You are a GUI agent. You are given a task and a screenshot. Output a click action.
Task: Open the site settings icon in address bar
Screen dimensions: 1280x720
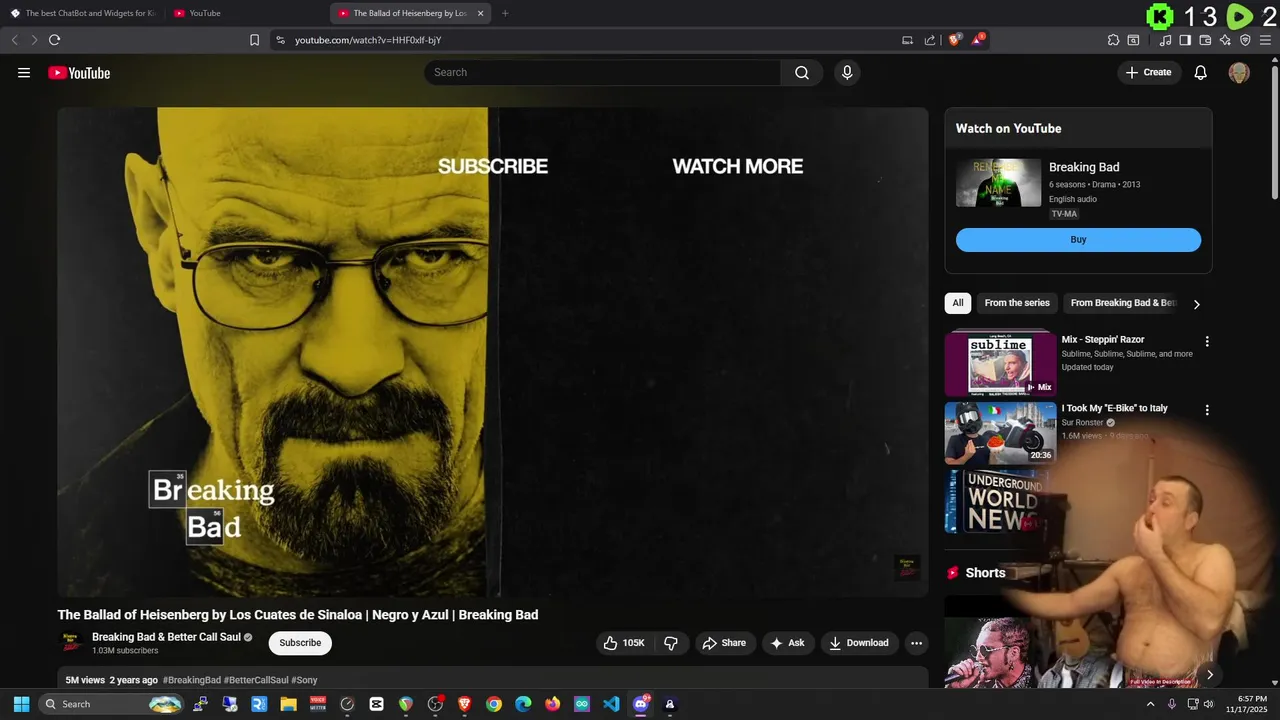click(280, 40)
